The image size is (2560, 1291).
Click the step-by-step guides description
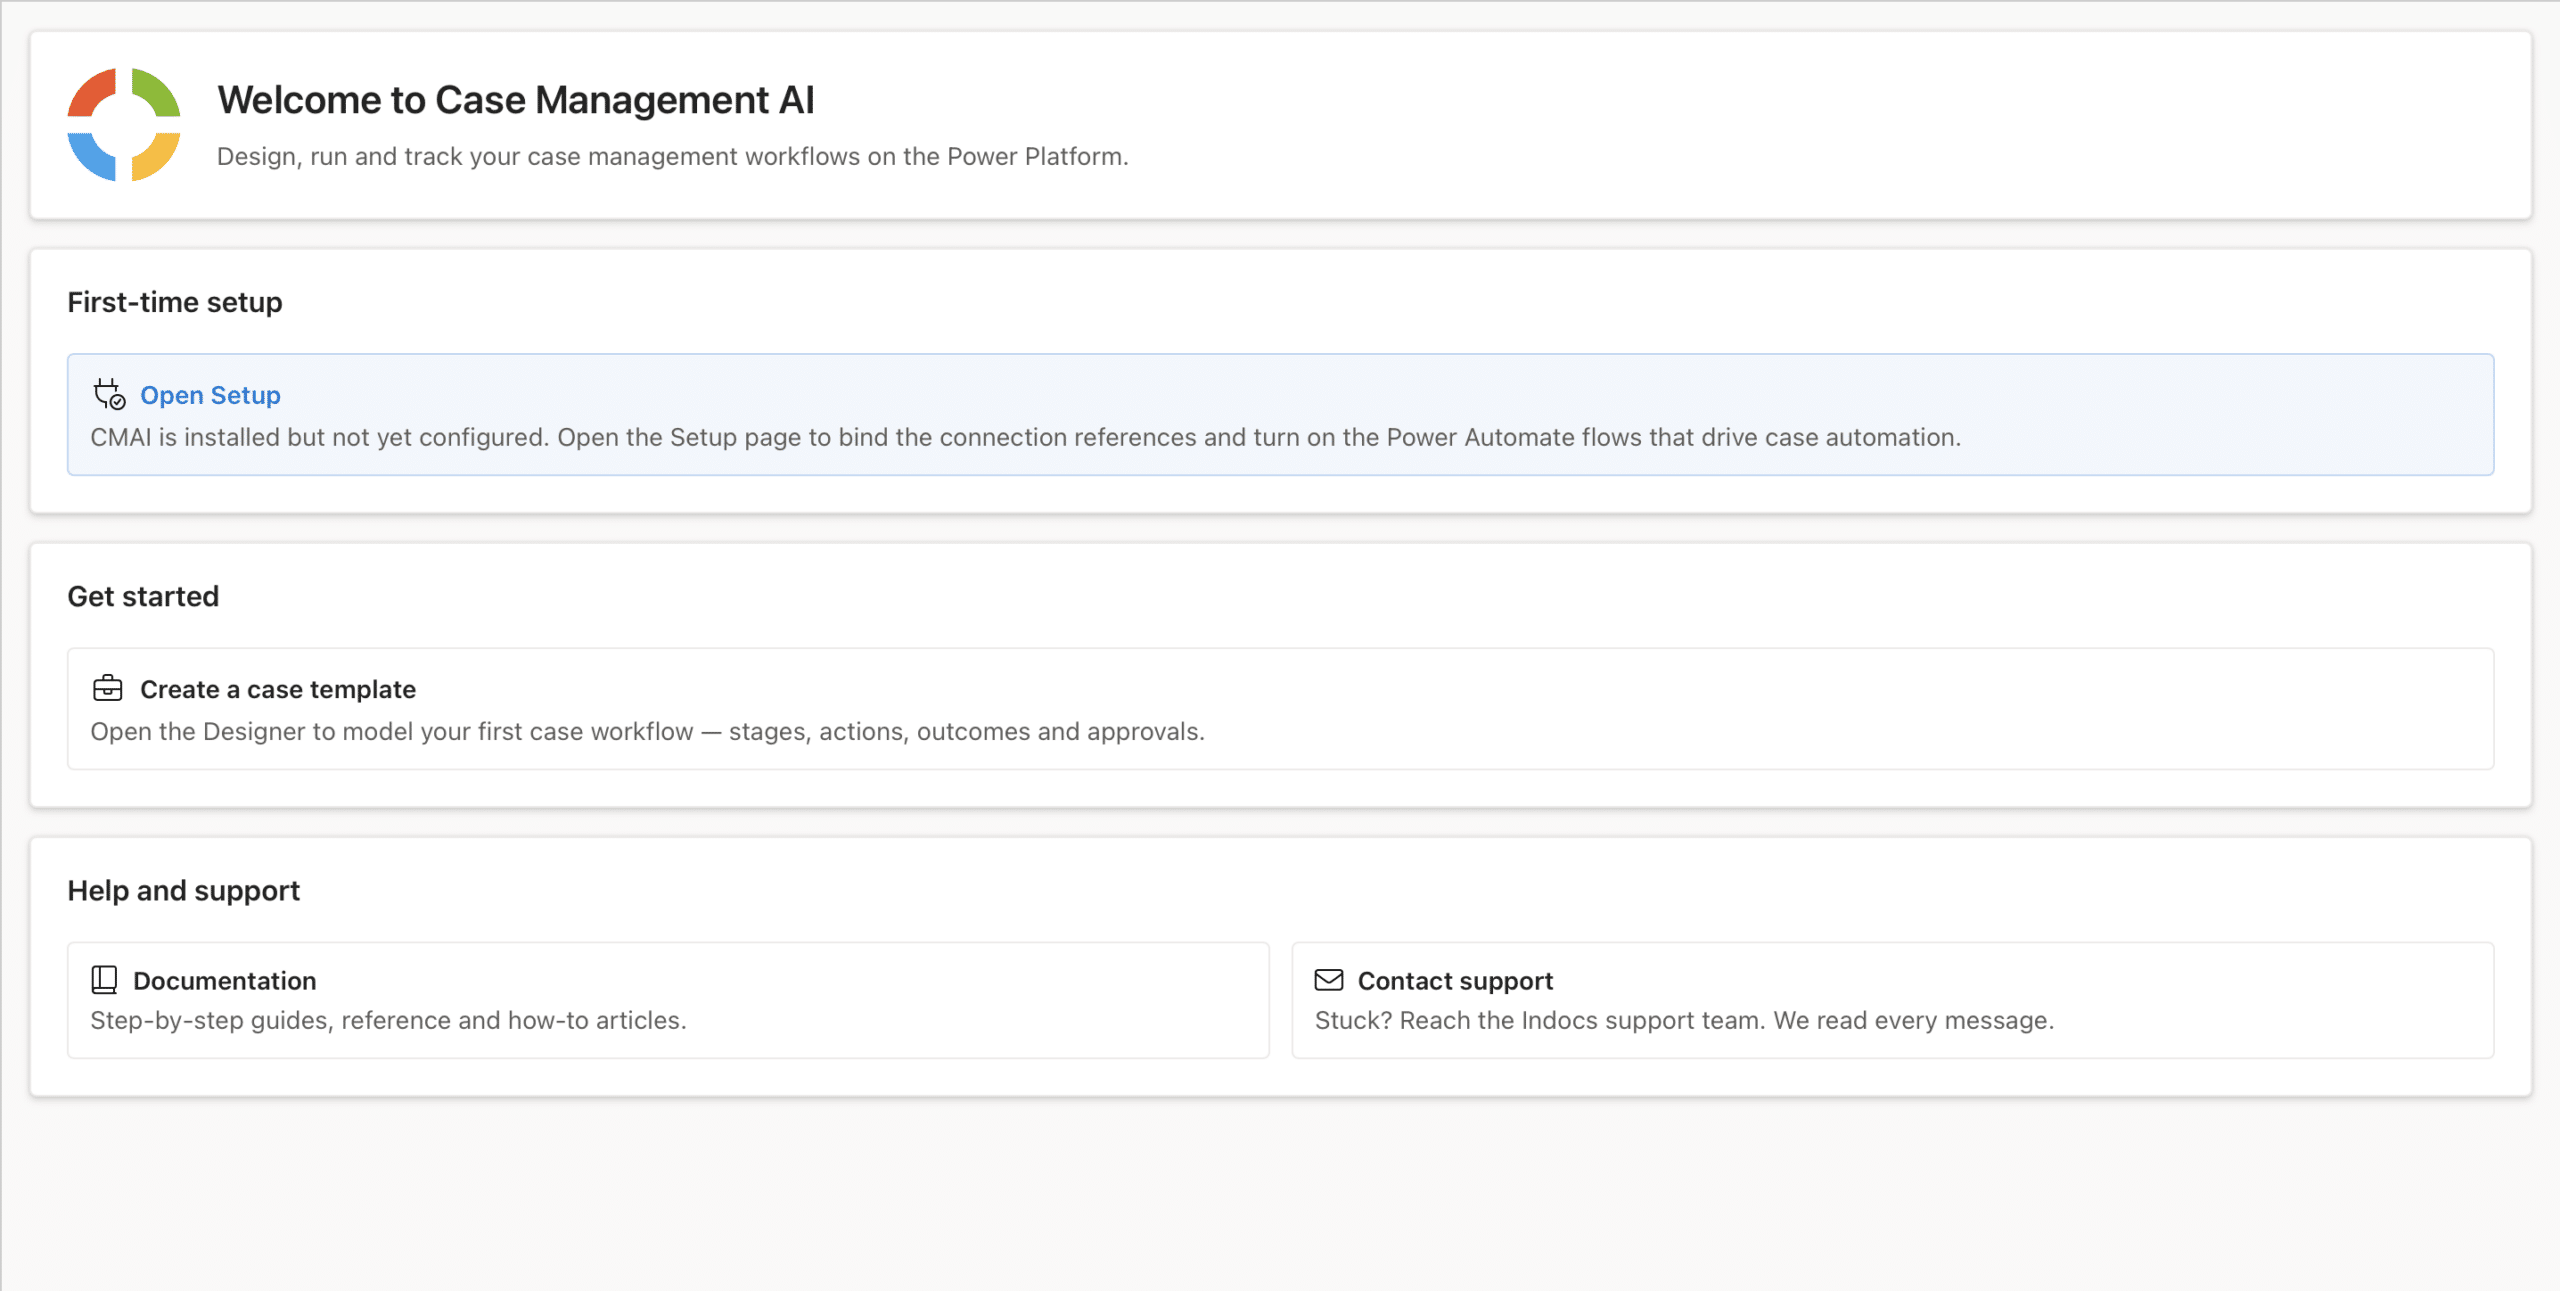pos(388,1020)
